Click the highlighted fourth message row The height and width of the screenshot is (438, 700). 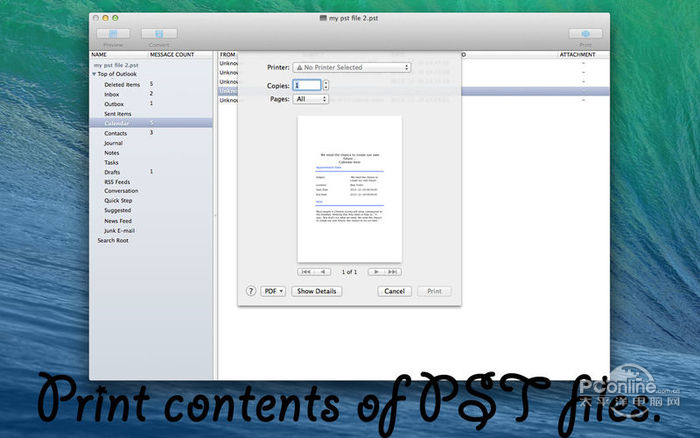click(413, 91)
